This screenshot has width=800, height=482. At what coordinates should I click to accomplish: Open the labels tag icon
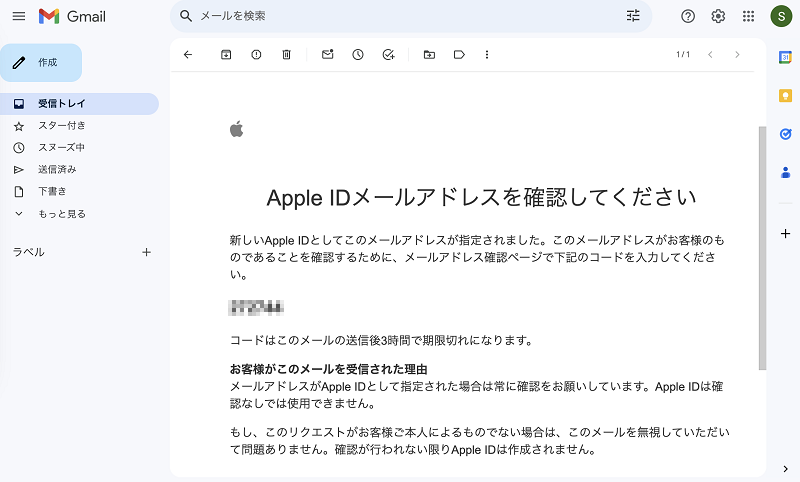459,55
